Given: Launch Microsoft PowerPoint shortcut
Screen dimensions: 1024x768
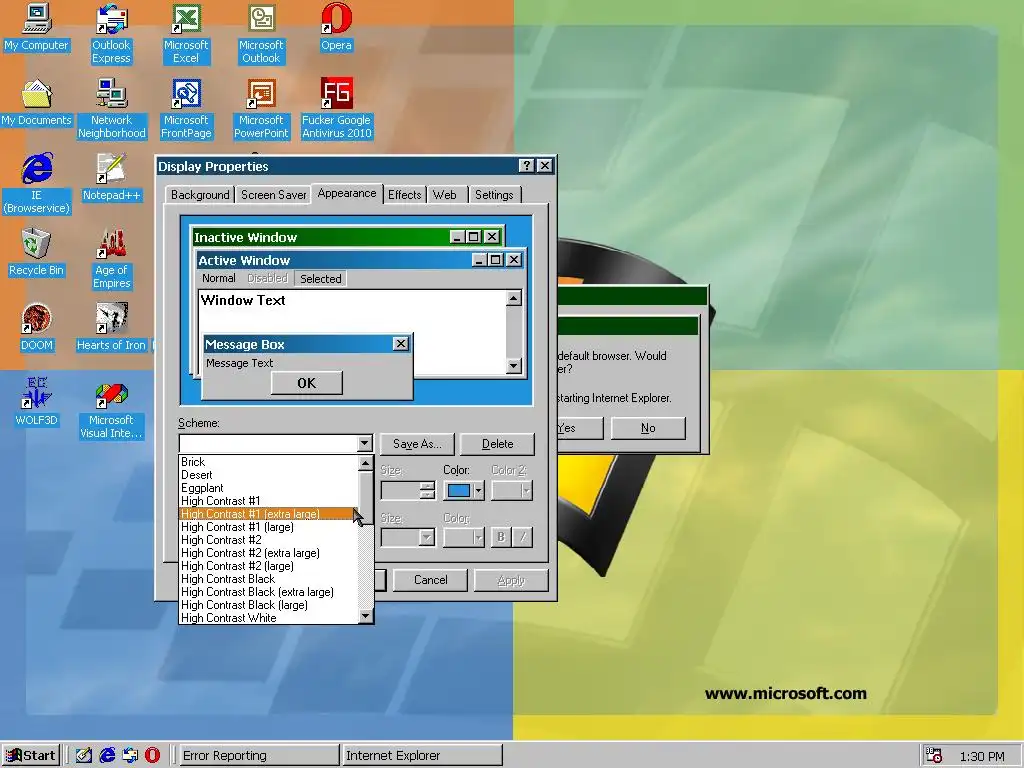Looking at the screenshot, I should point(261,109).
